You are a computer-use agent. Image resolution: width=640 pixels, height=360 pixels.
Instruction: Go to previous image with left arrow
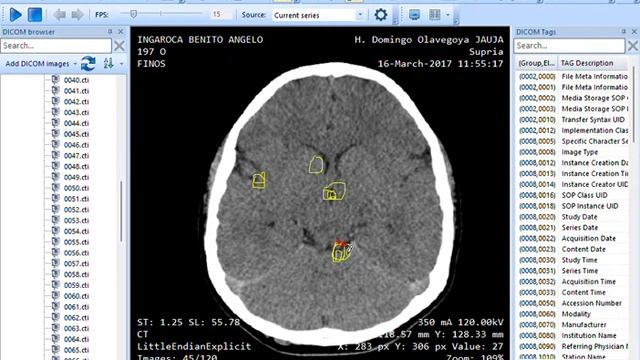tap(60, 15)
